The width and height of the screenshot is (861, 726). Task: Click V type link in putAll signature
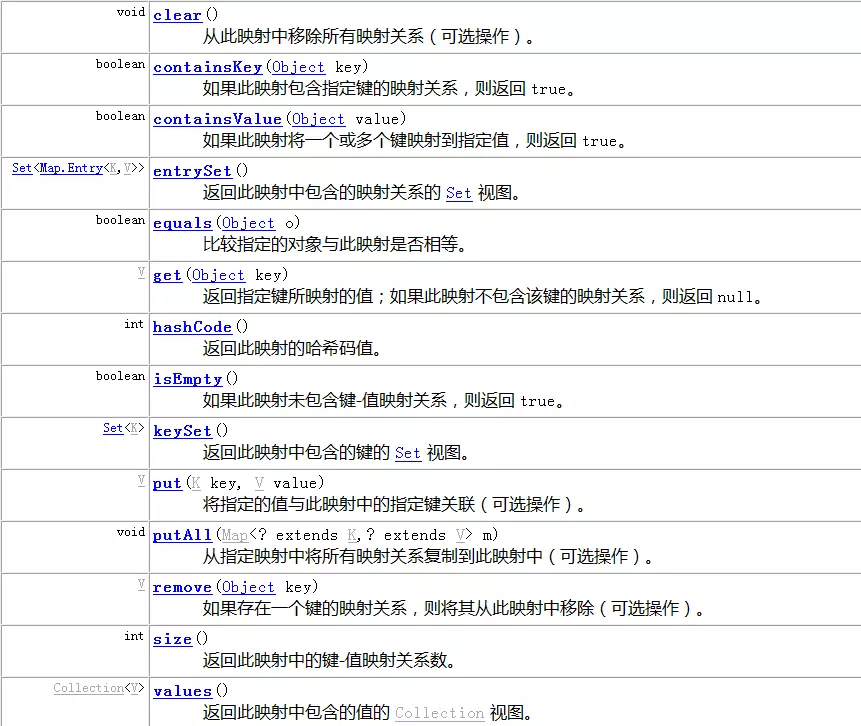[x=460, y=535]
